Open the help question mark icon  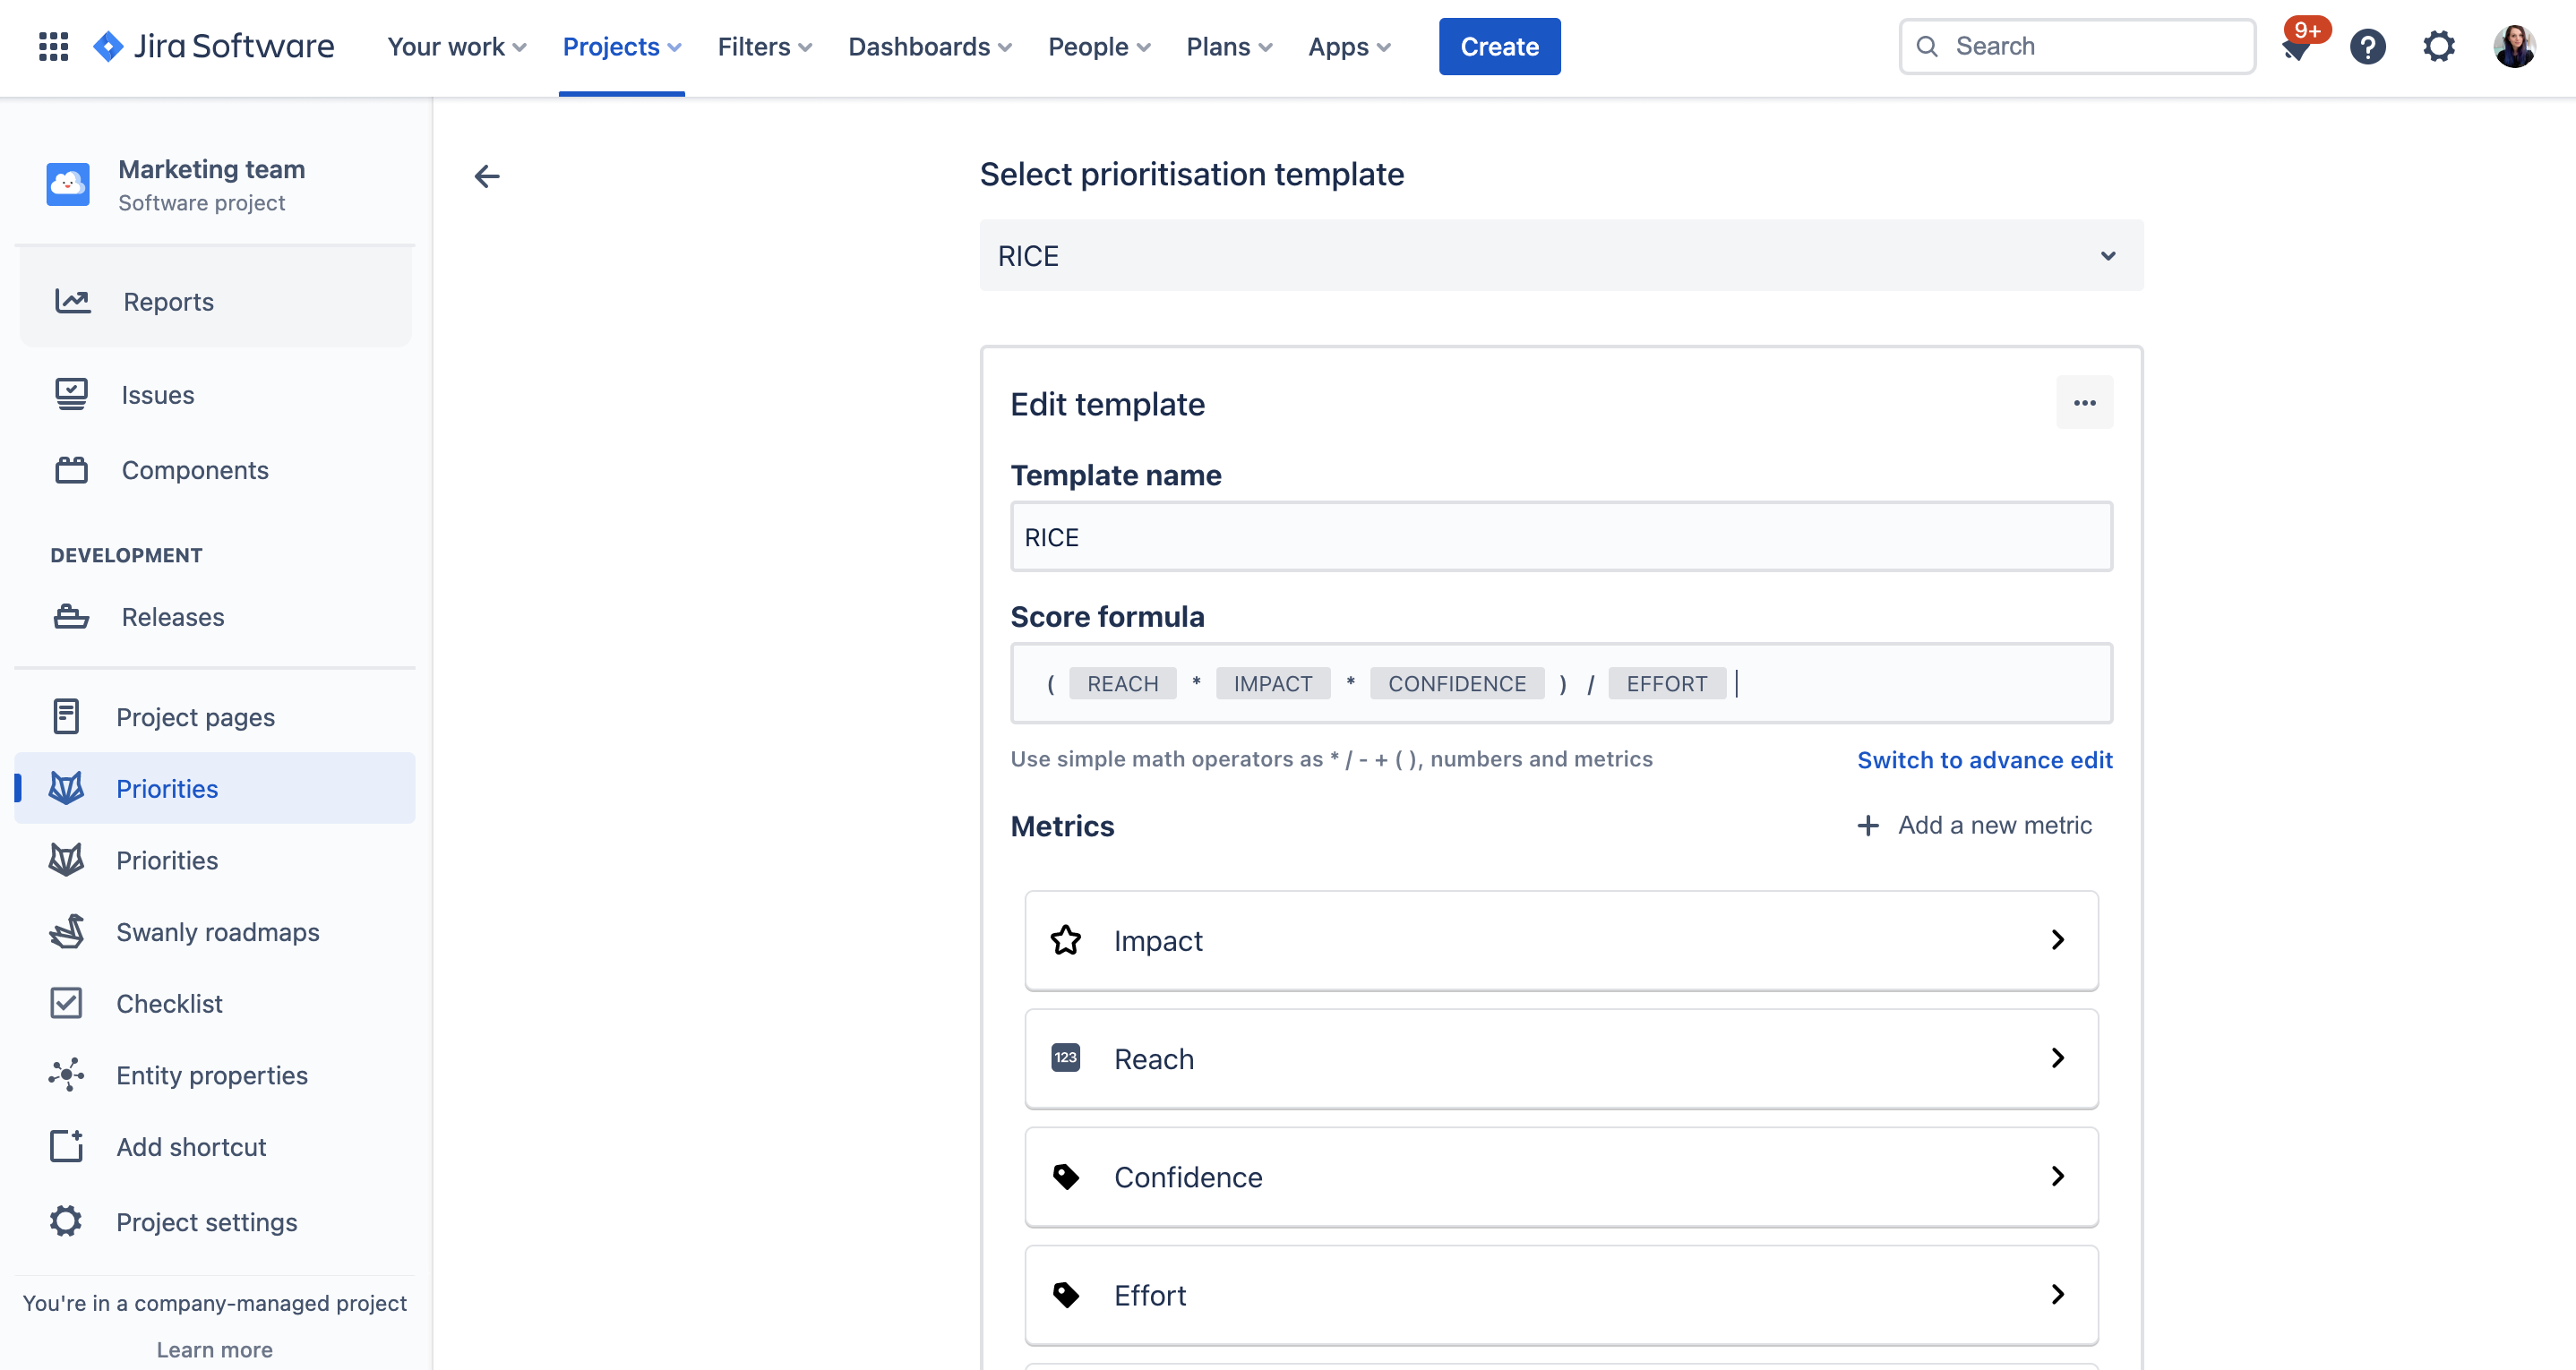coord(2367,46)
